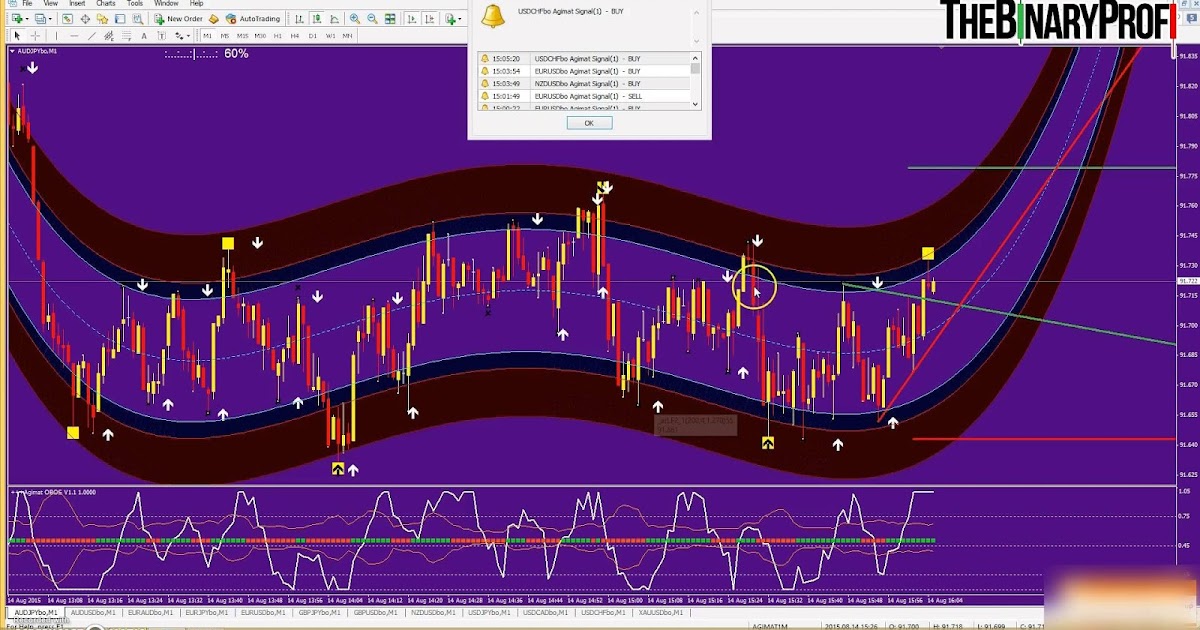Open the File menu

27,4
